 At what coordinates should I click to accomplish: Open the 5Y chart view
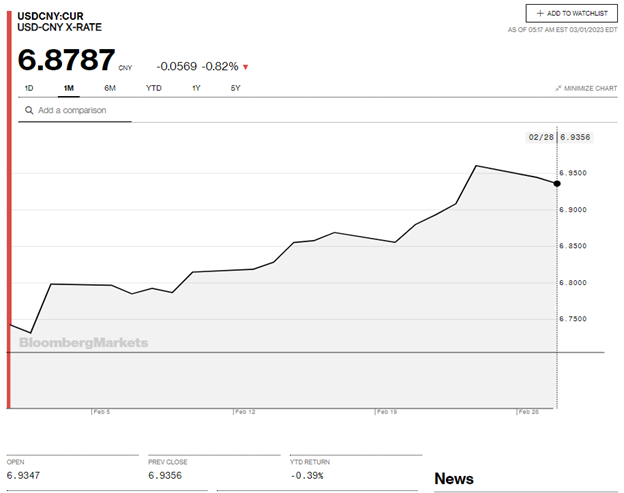[x=235, y=88]
